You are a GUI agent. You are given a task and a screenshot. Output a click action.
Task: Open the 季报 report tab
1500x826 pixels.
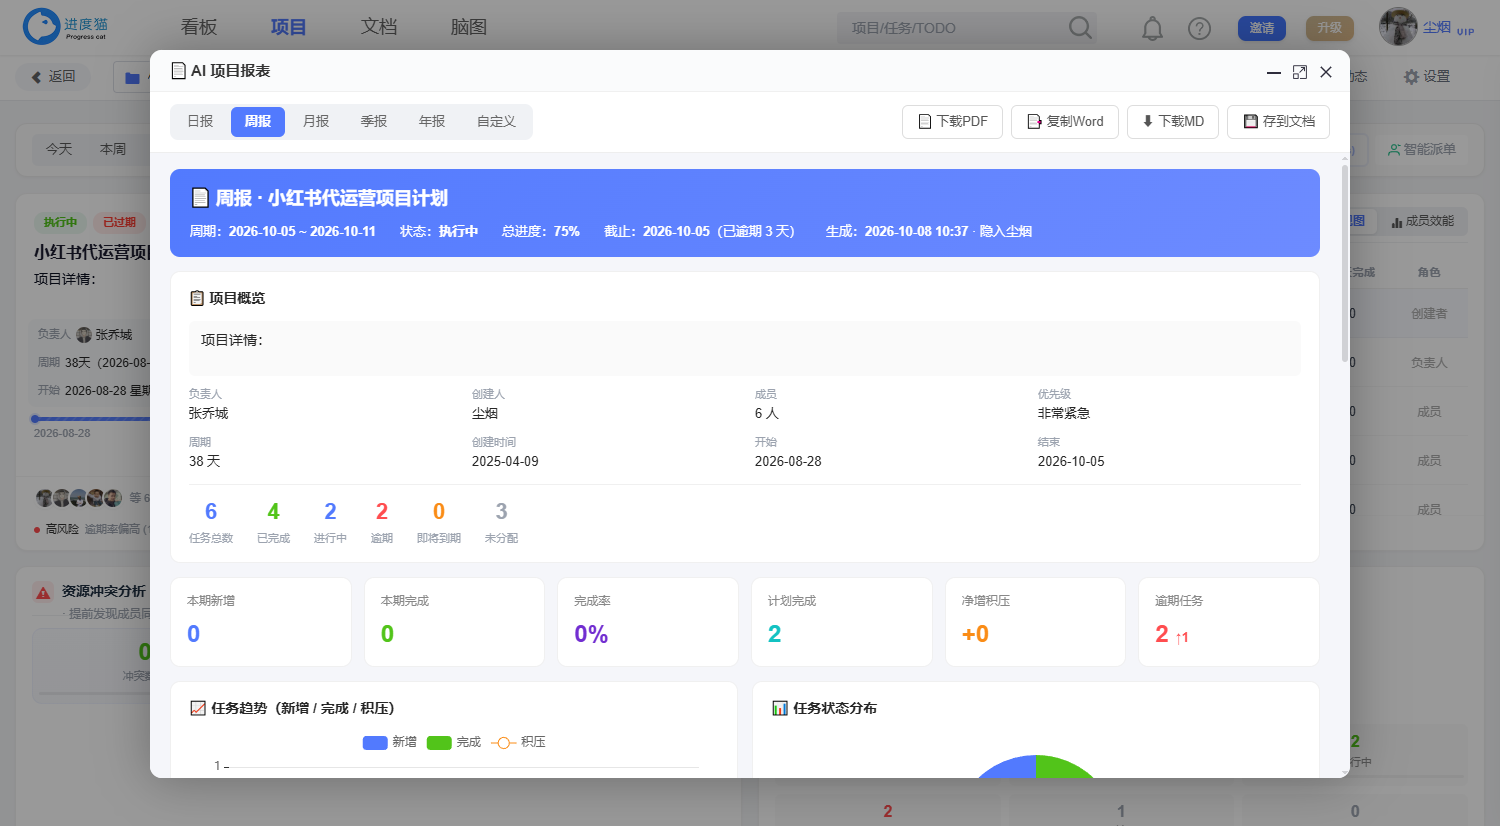pyautogui.click(x=374, y=121)
